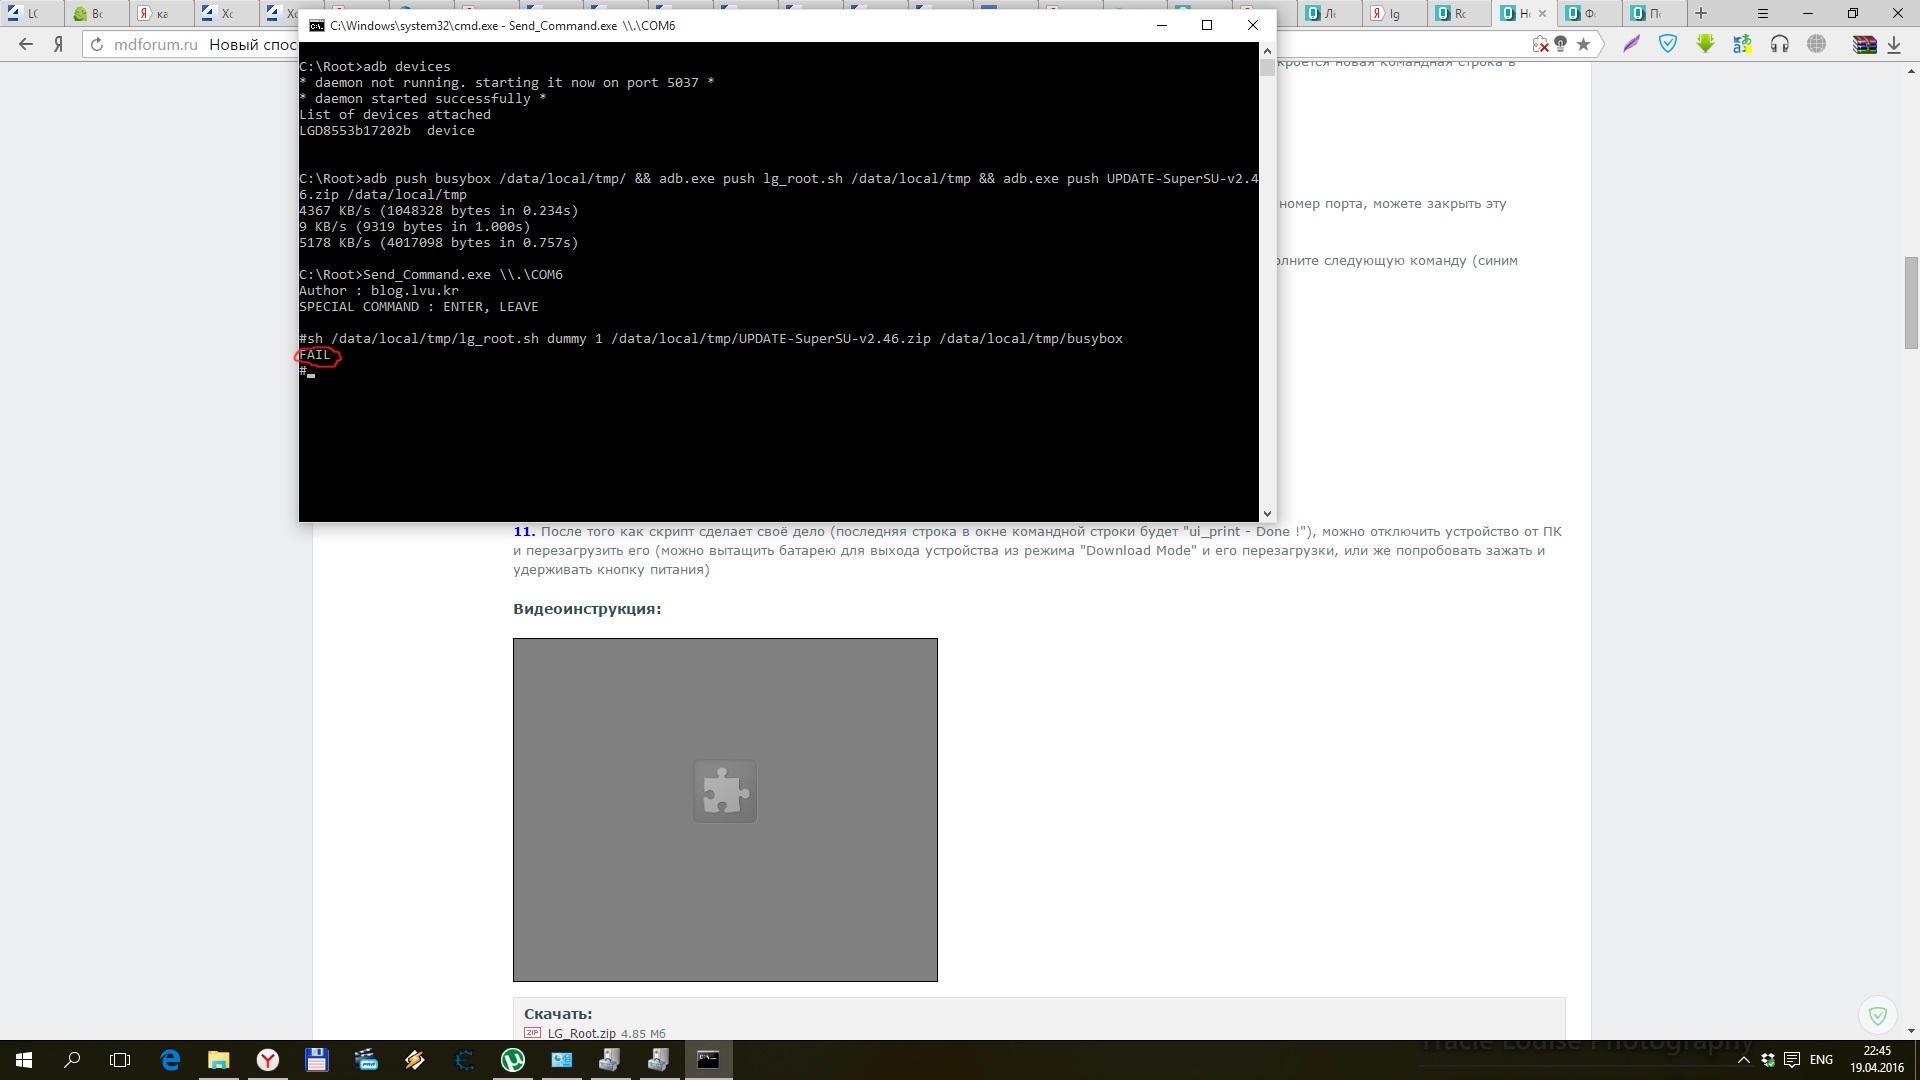
Task: Open a new browser tab
Action: (x=1701, y=13)
